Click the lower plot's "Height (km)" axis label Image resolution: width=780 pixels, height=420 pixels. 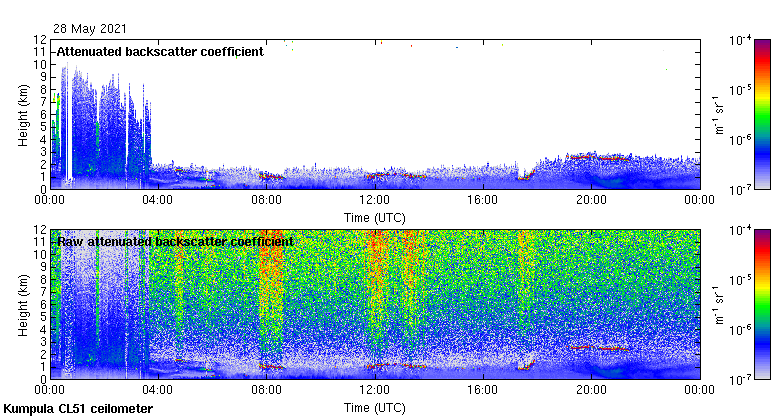point(23,306)
